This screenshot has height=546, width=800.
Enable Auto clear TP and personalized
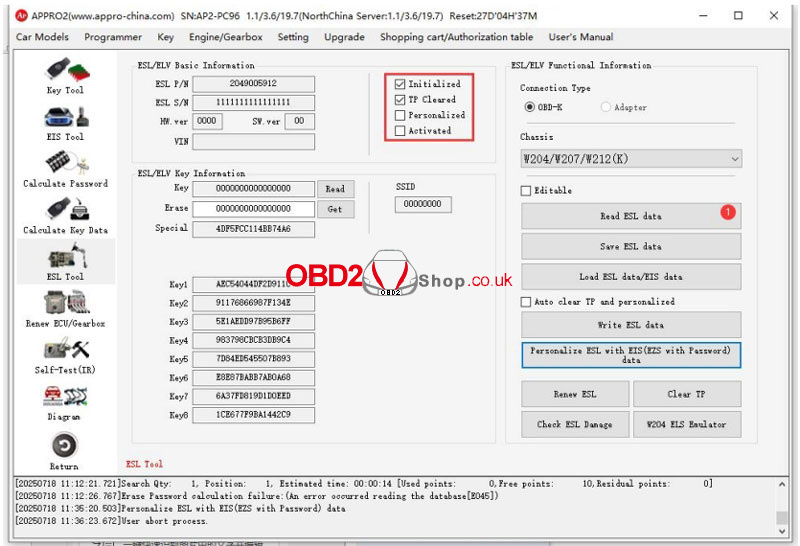point(526,302)
